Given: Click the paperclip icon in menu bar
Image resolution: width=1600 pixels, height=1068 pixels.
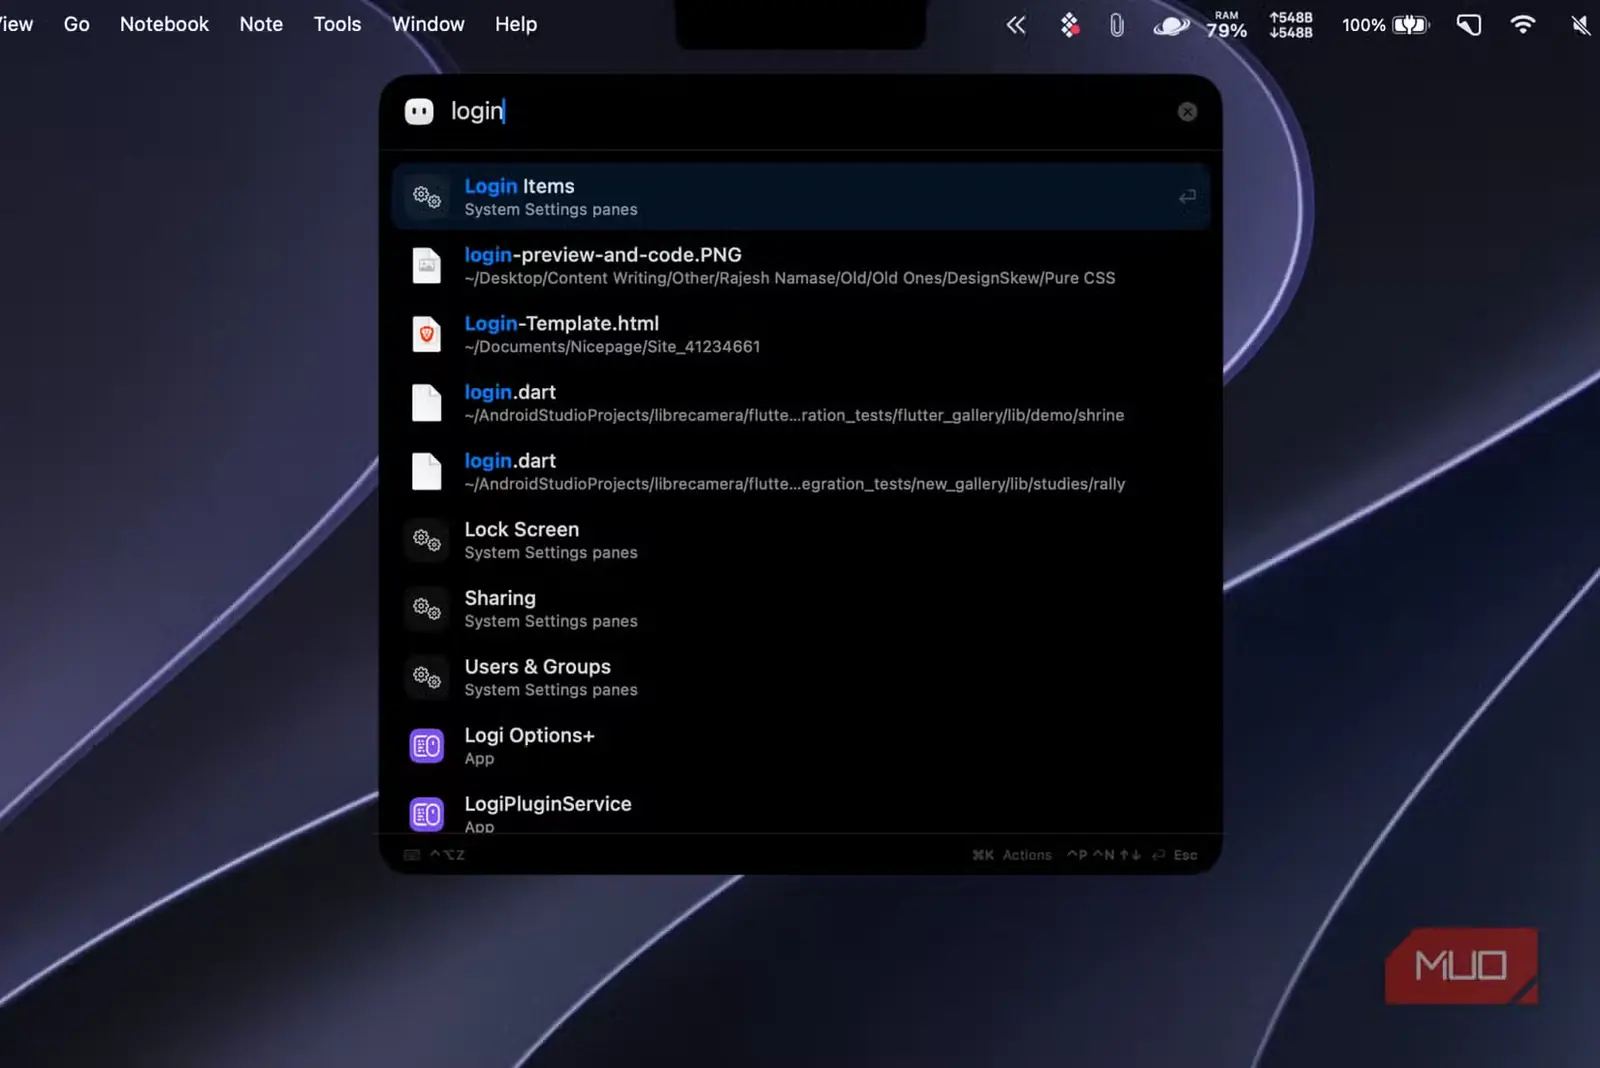Looking at the screenshot, I should point(1117,25).
